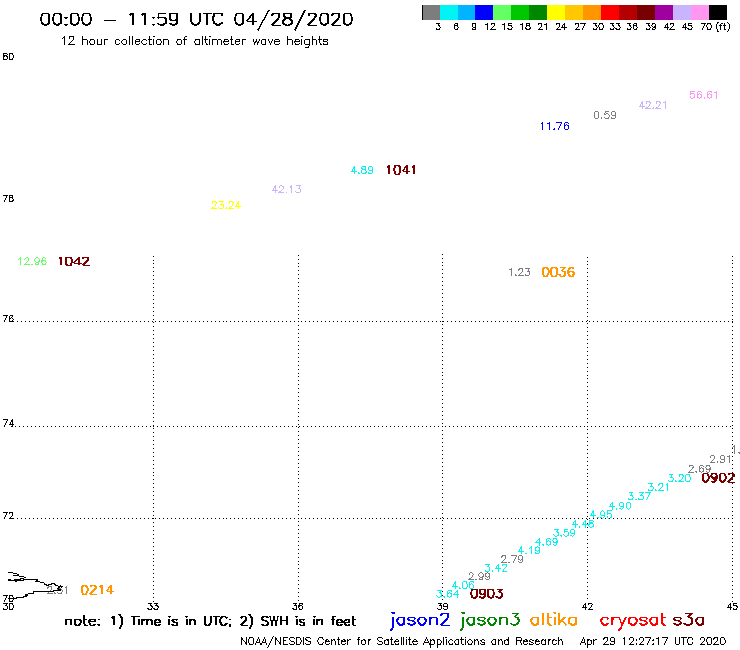Click the longitude axis label 33
Image resolution: width=740 pixels, height=650 pixels.
coord(153,606)
